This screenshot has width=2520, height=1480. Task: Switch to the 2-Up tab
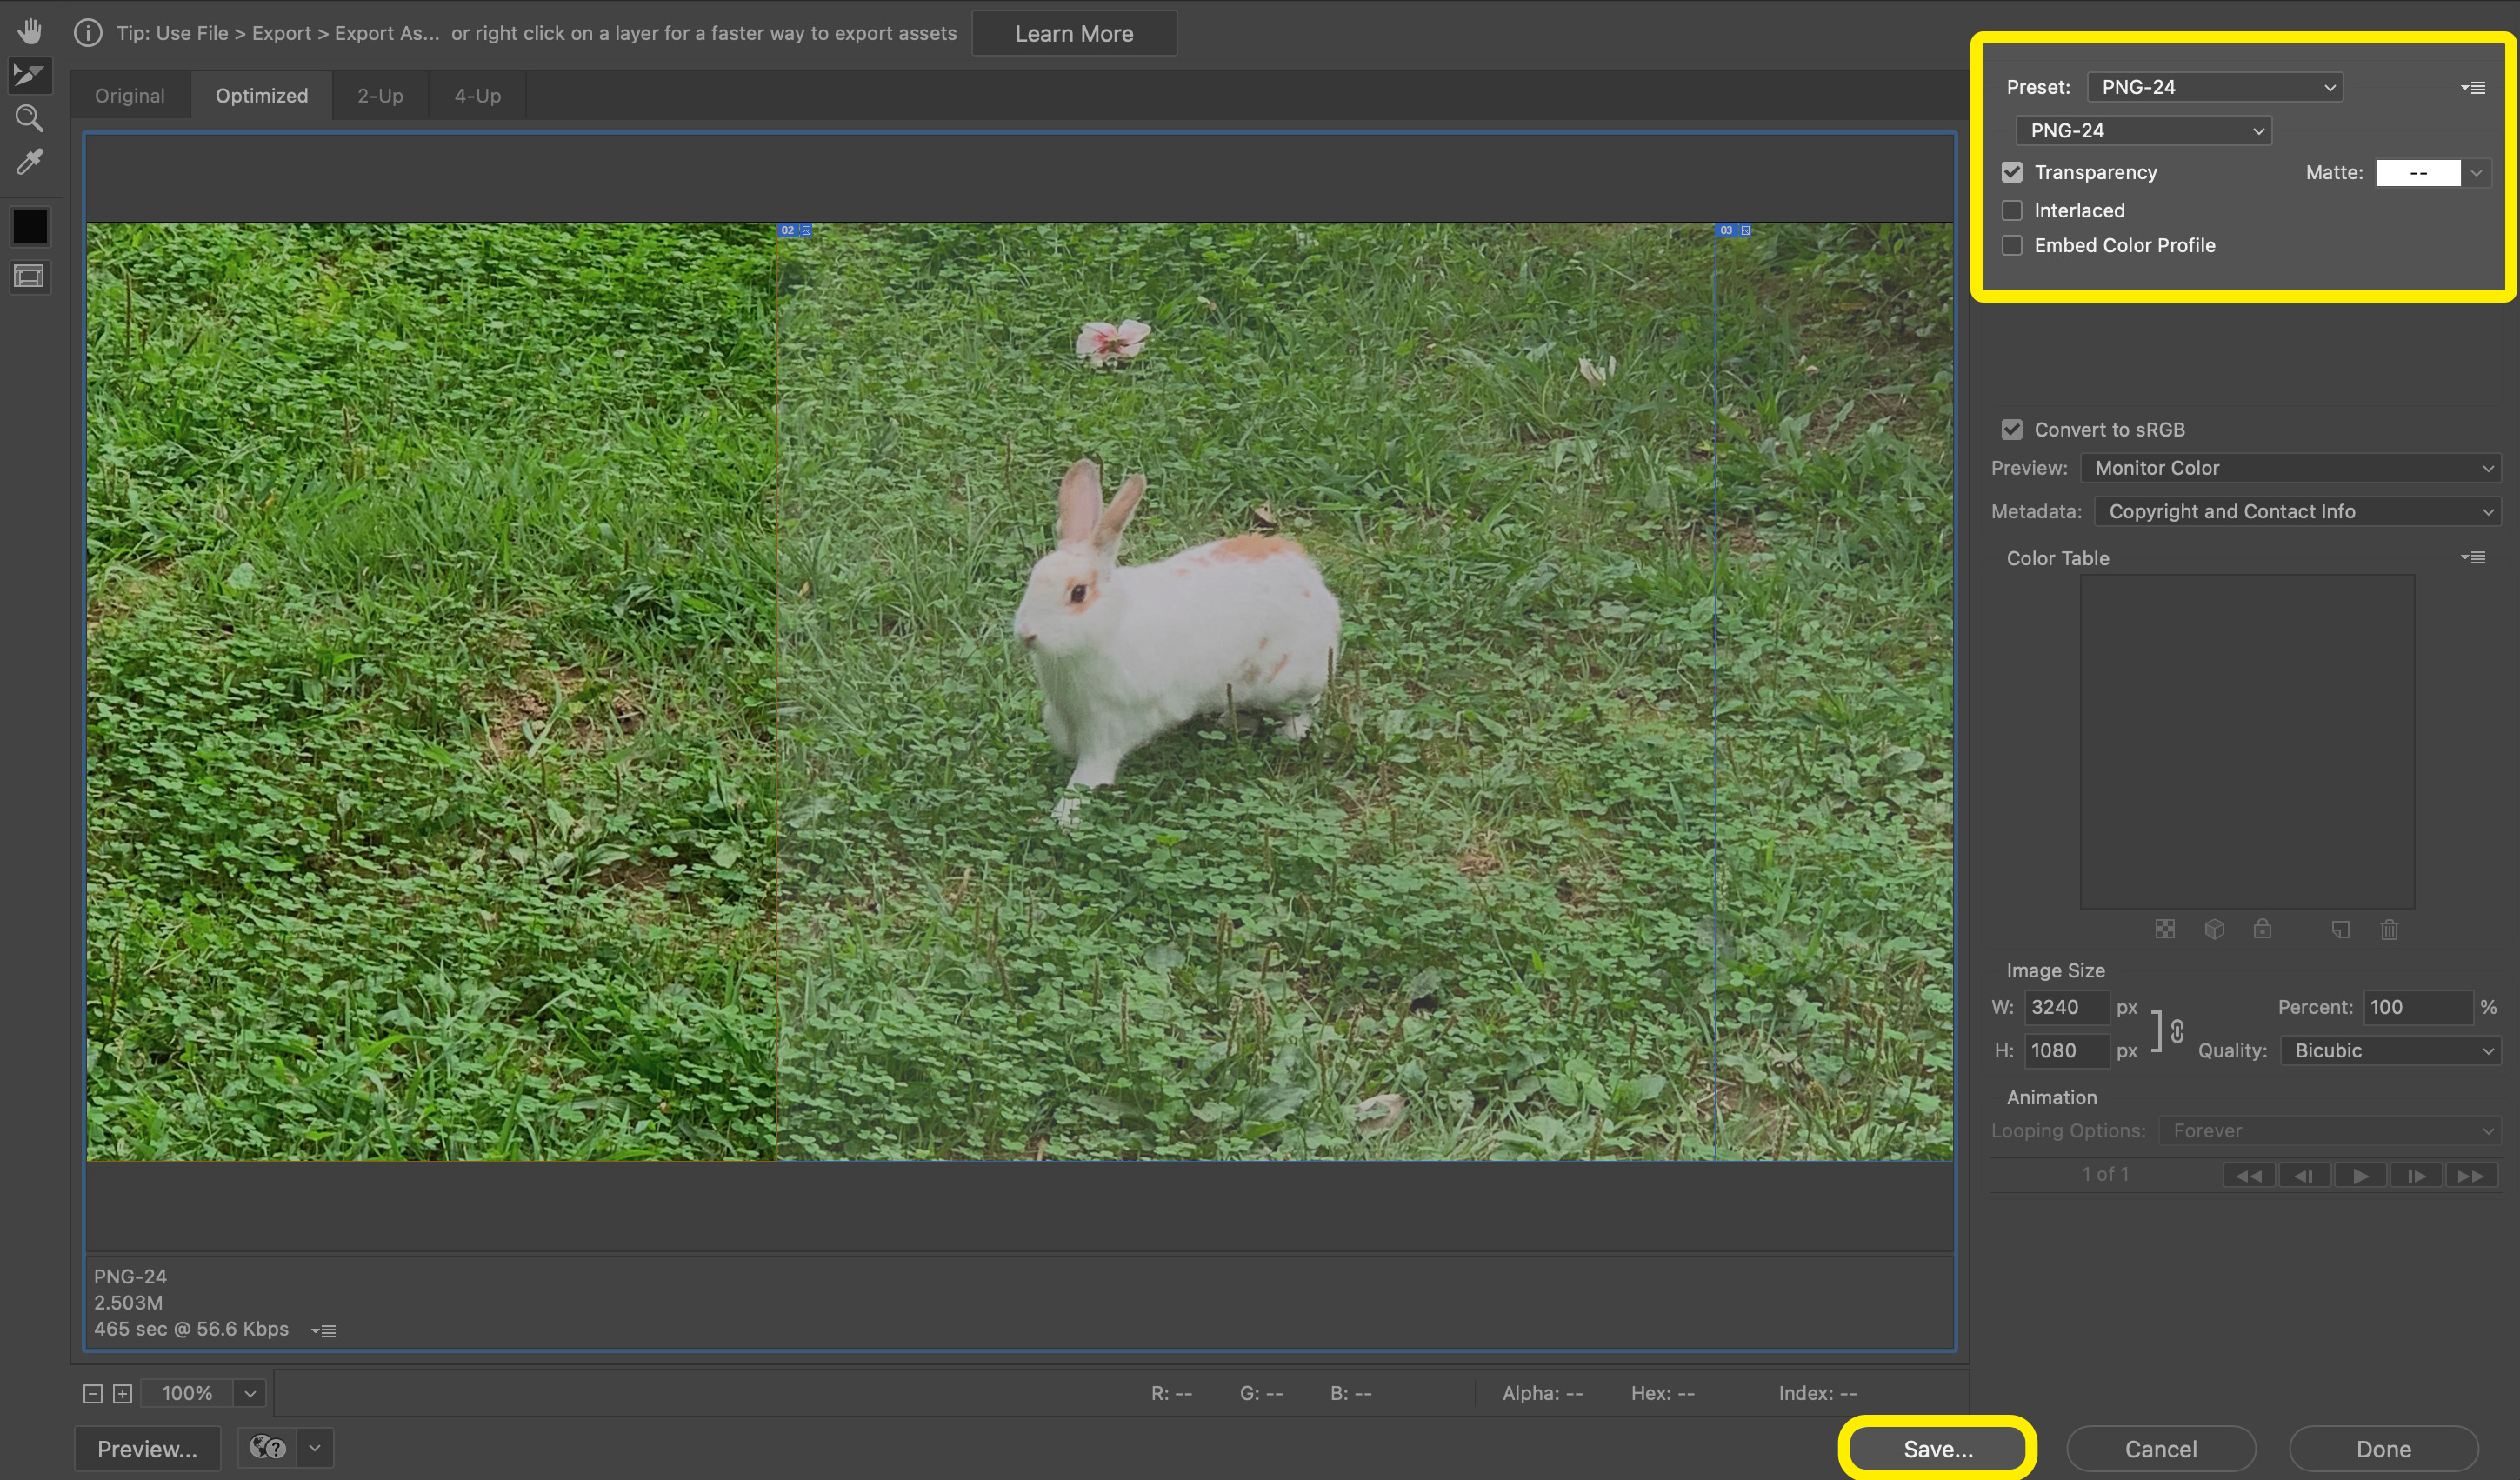(x=380, y=96)
